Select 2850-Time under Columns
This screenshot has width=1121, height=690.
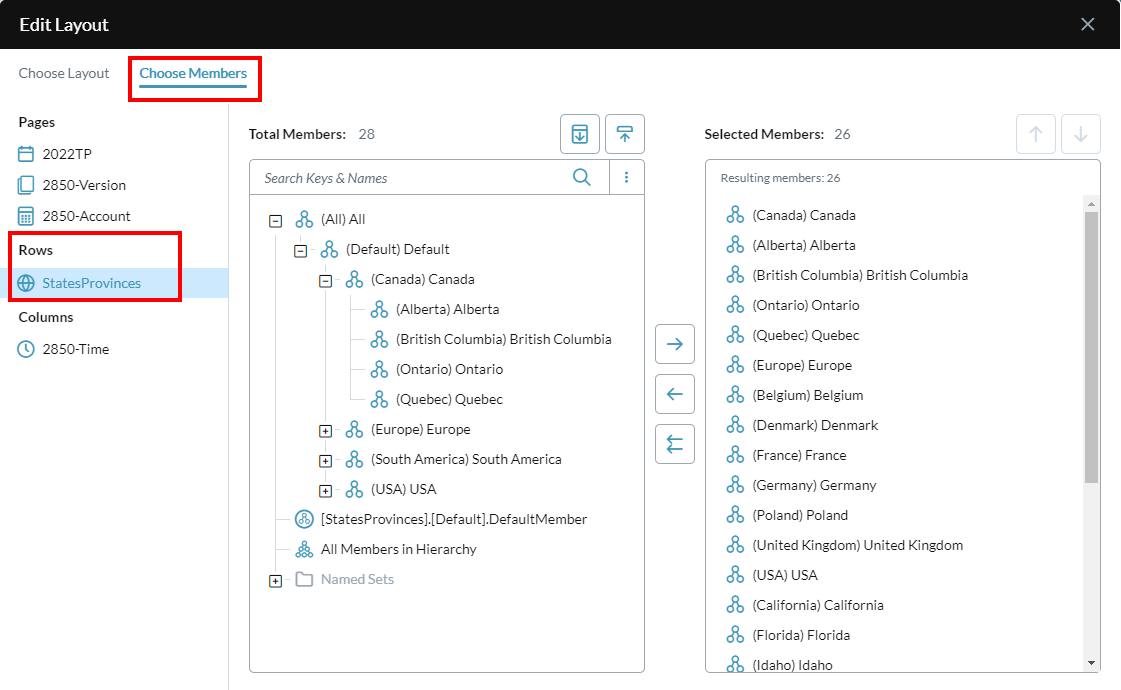pos(75,349)
